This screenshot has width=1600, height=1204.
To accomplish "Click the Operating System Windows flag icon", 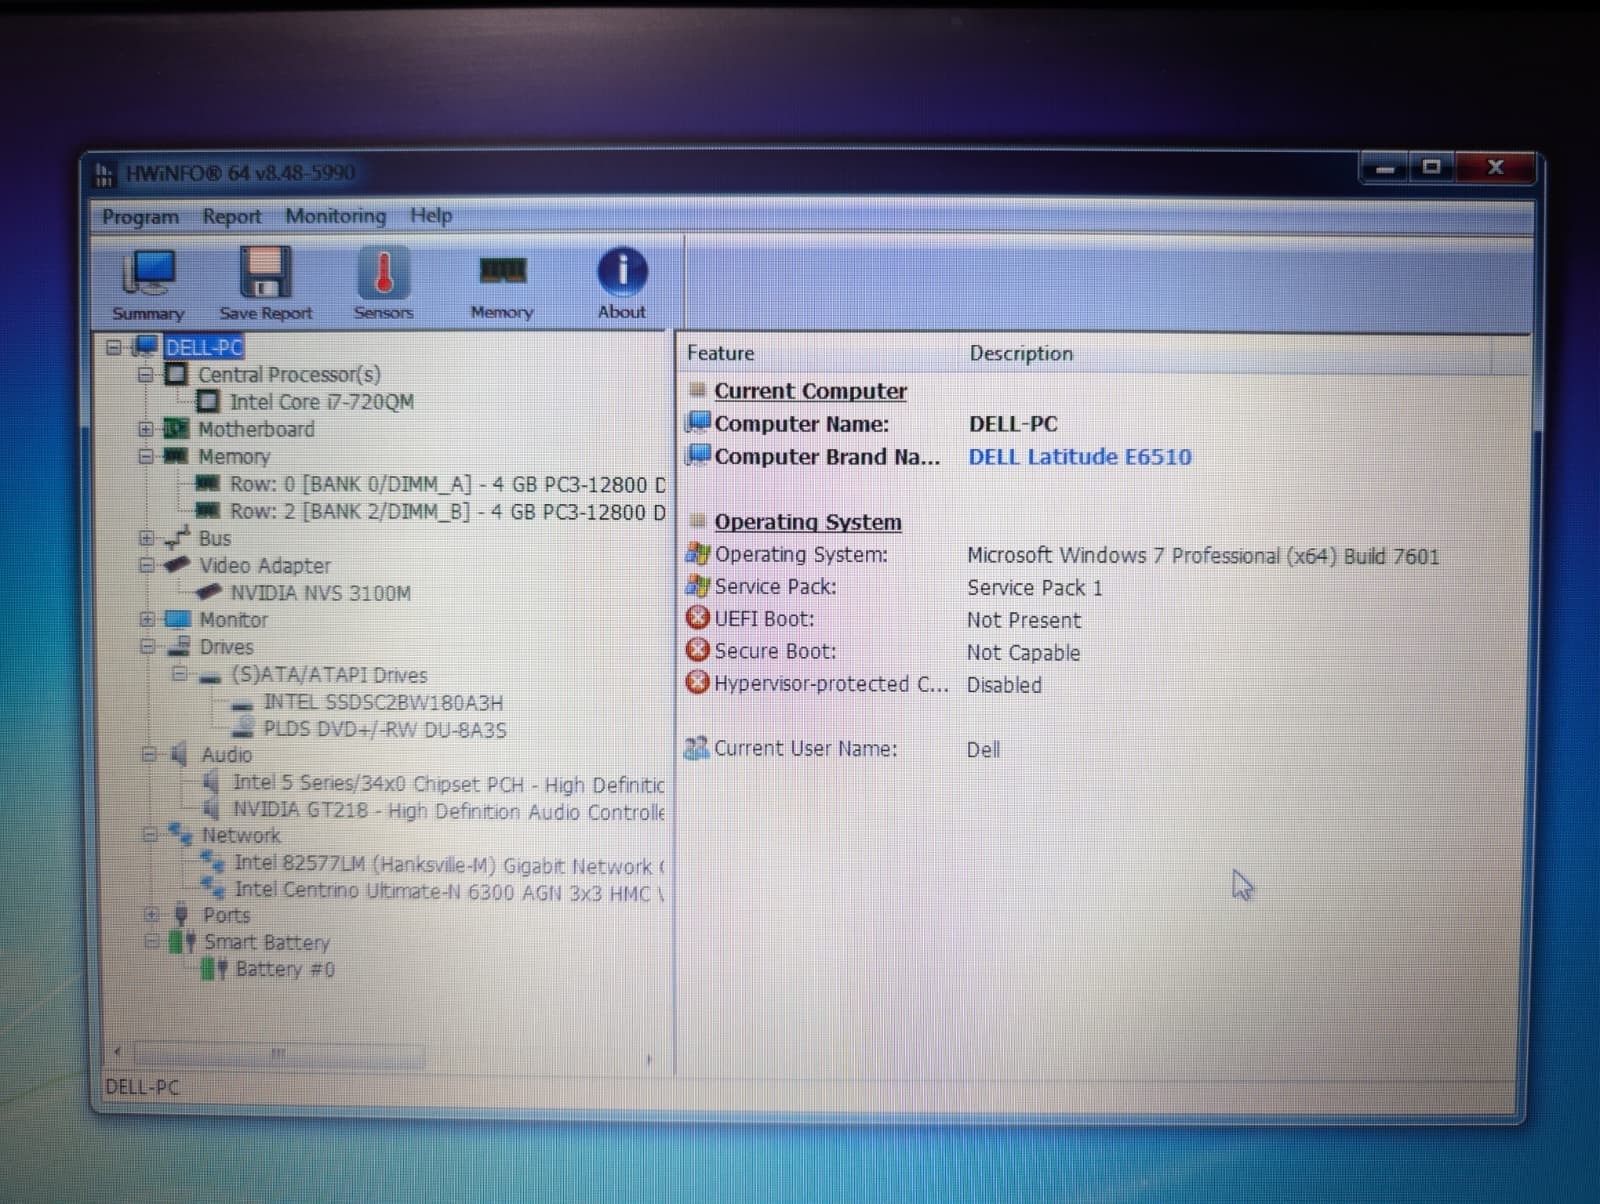I will (697, 553).
